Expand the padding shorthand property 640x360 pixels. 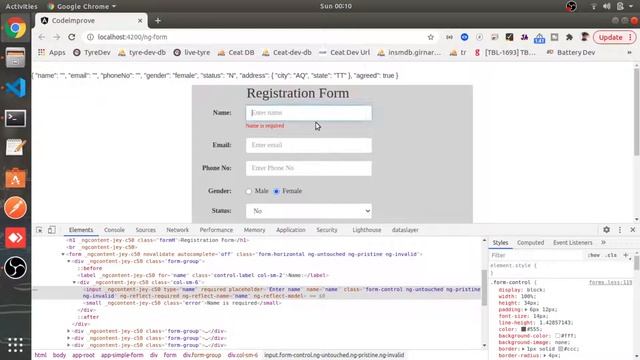coord(526,309)
